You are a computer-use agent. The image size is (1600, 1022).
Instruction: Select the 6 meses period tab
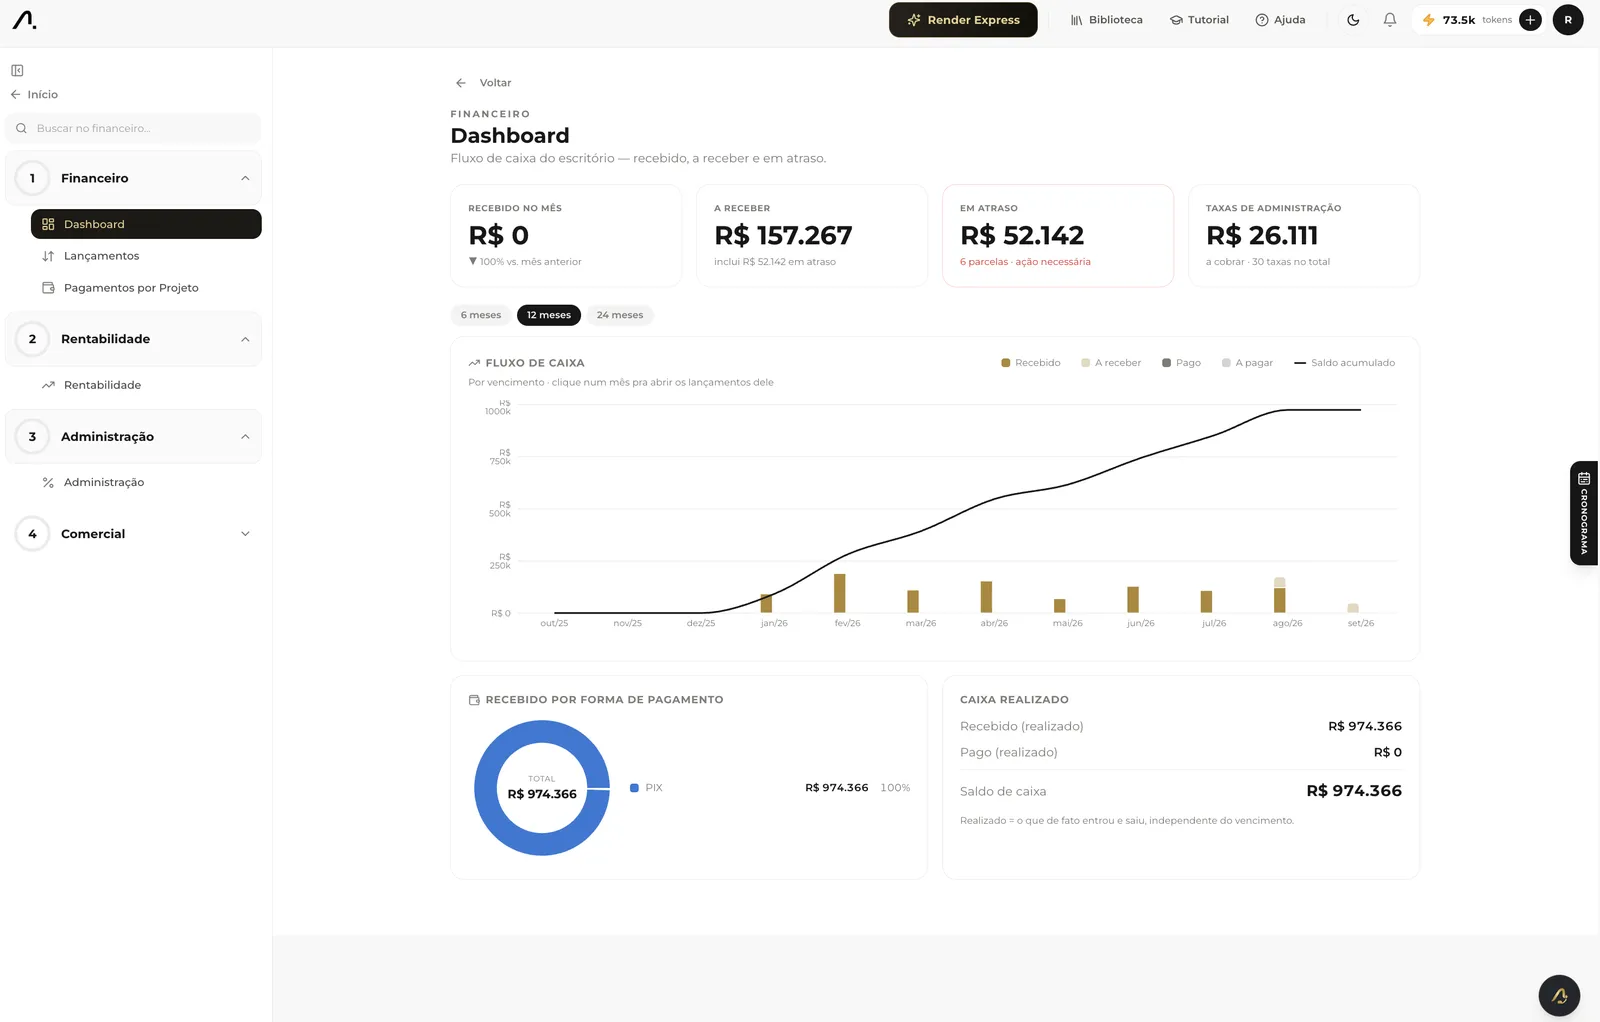(x=481, y=315)
